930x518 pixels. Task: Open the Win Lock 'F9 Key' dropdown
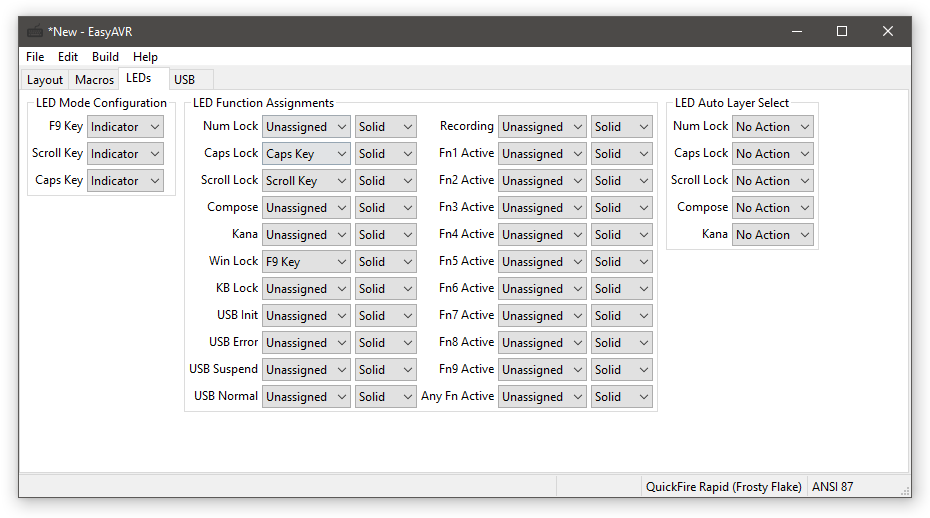pyautogui.click(x=306, y=262)
